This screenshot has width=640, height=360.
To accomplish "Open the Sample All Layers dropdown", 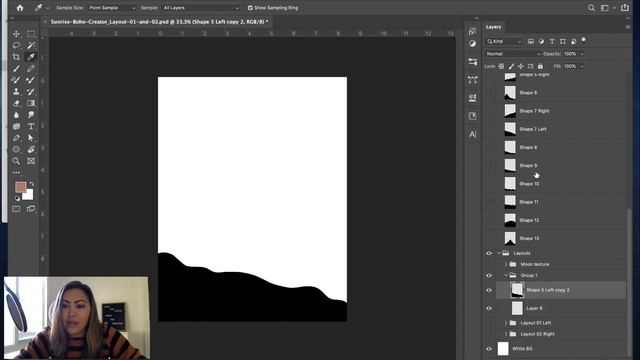I will (200, 8).
